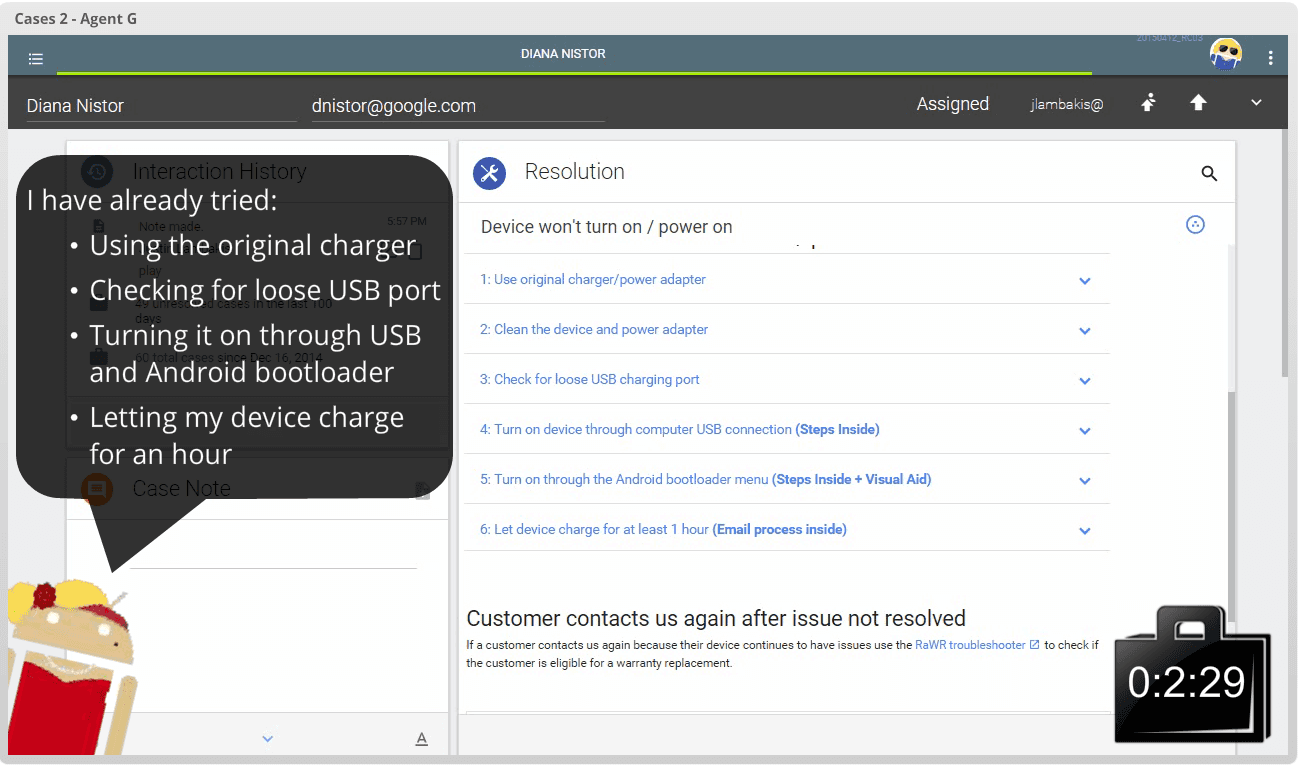Expand the case header chevron

click(x=1257, y=103)
